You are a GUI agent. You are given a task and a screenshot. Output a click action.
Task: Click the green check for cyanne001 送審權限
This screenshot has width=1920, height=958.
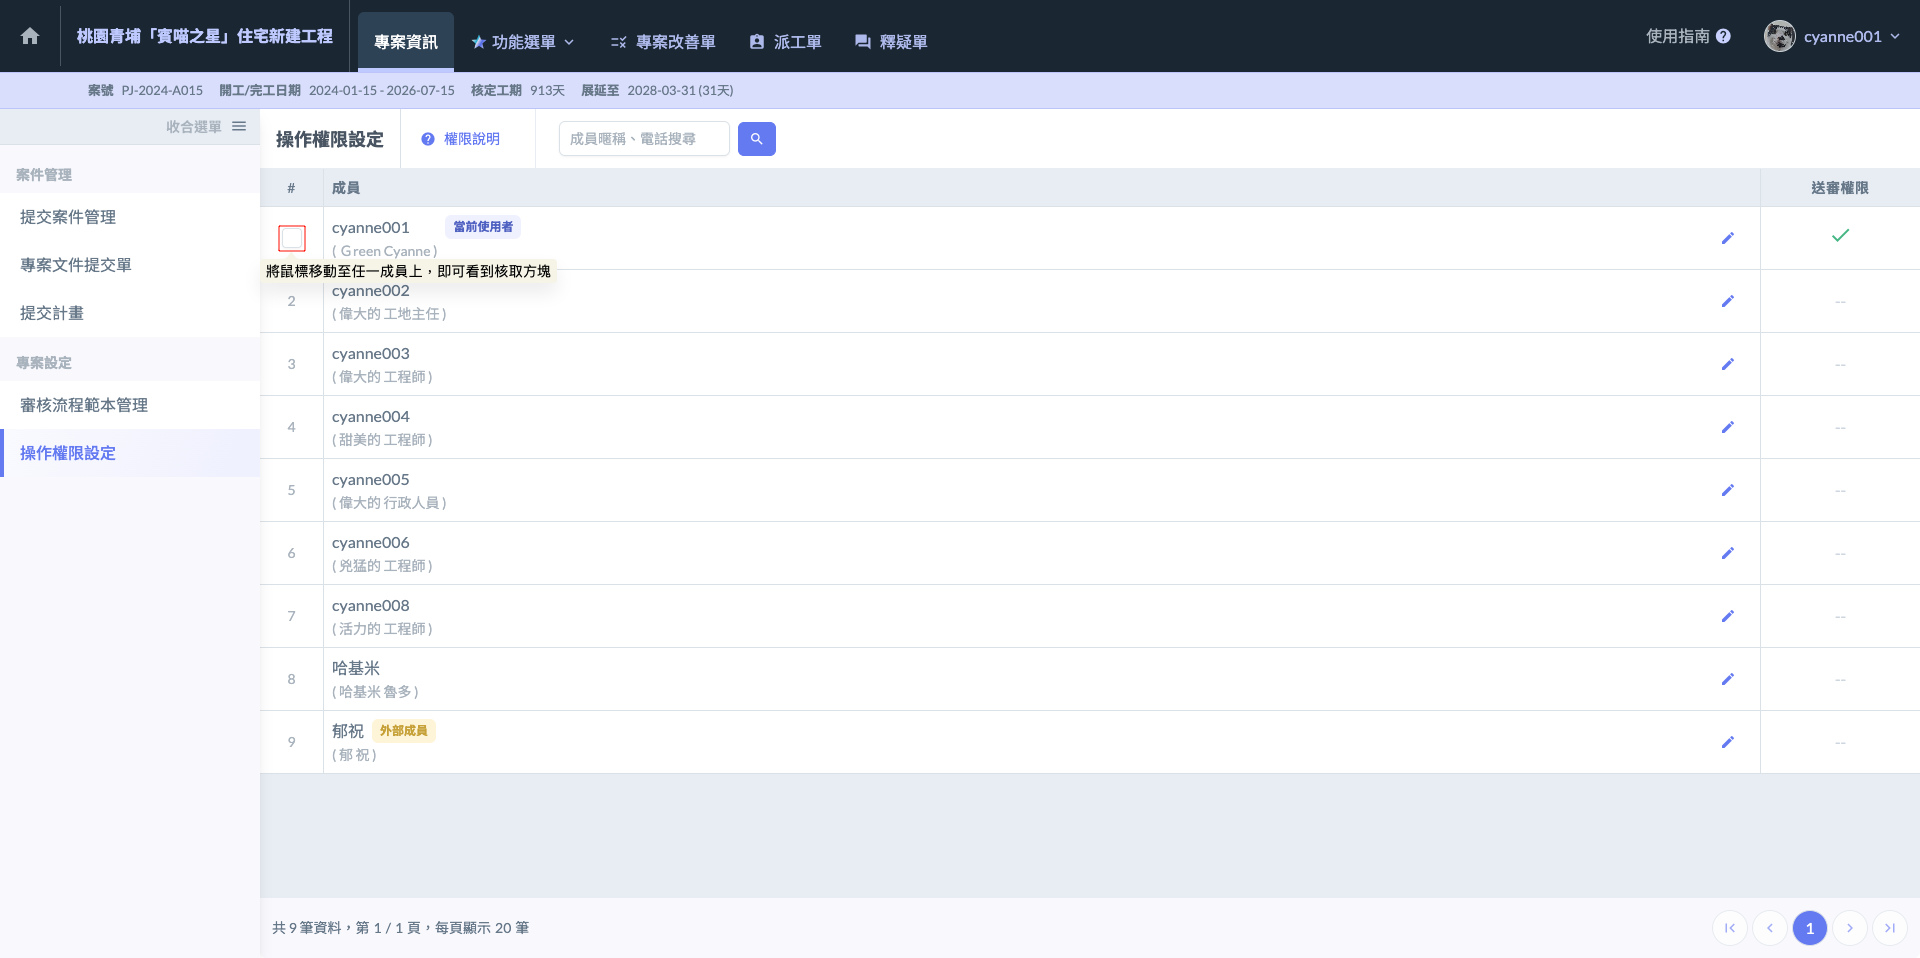pyautogui.click(x=1840, y=235)
